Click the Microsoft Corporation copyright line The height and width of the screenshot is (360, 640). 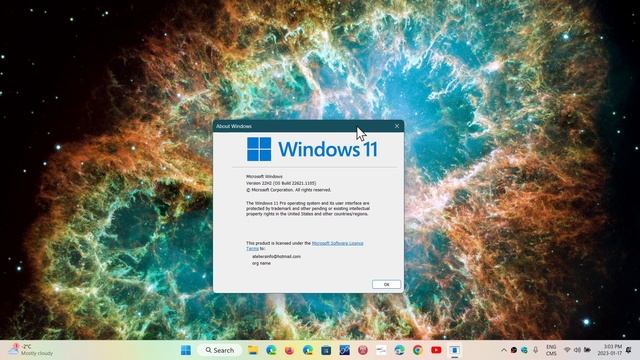point(289,190)
